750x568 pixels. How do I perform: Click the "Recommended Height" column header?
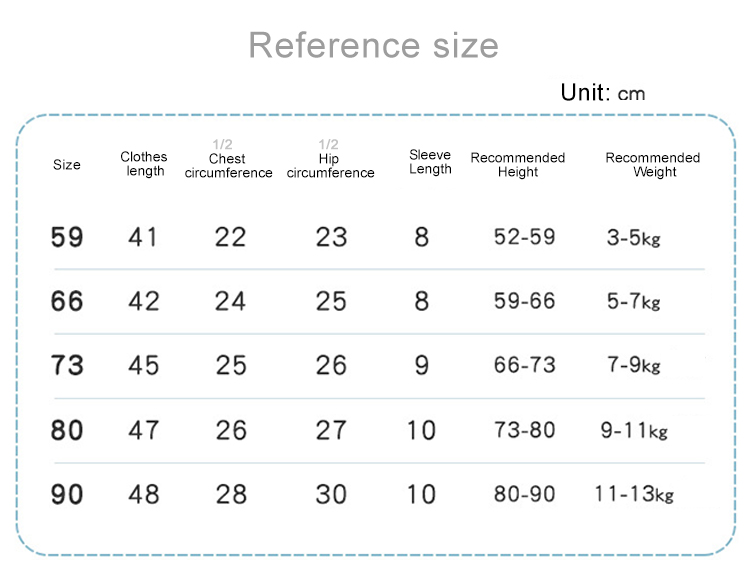click(x=517, y=165)
